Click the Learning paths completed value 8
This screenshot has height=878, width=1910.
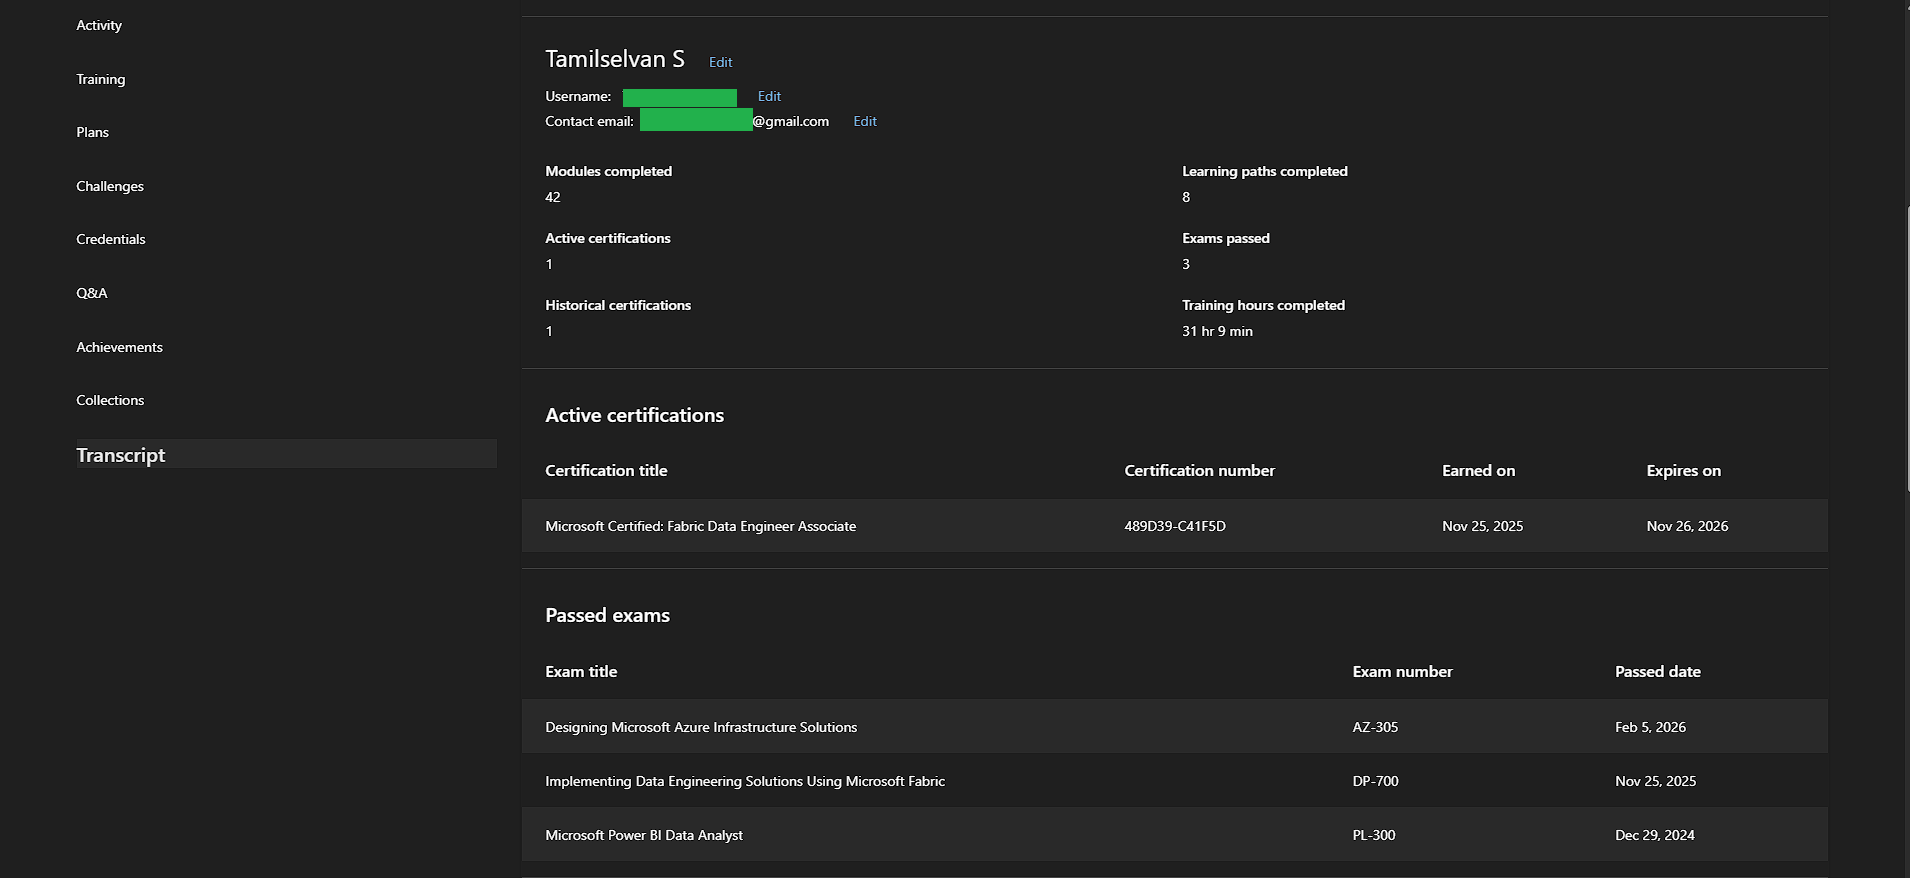coord(1186,197)
